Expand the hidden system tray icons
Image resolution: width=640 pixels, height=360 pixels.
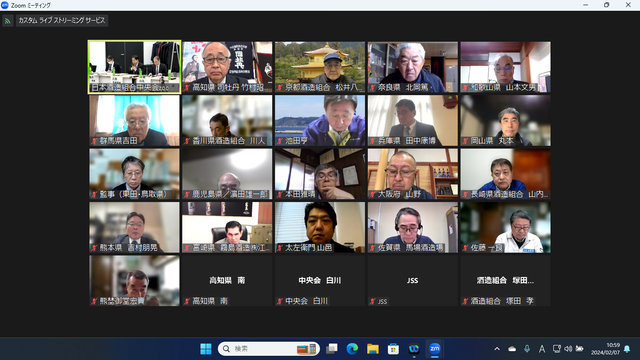pyautogui.click(x=497, y=349)
